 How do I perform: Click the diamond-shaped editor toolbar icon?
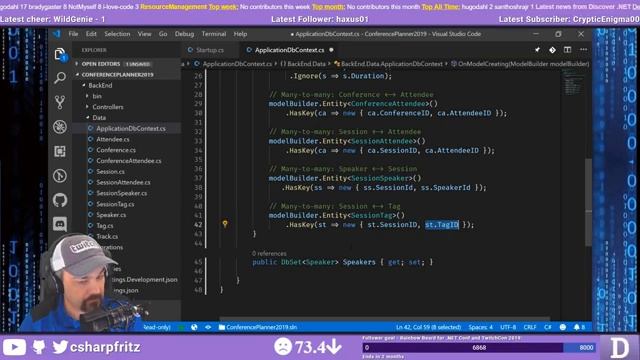click(x=552, y=50)
